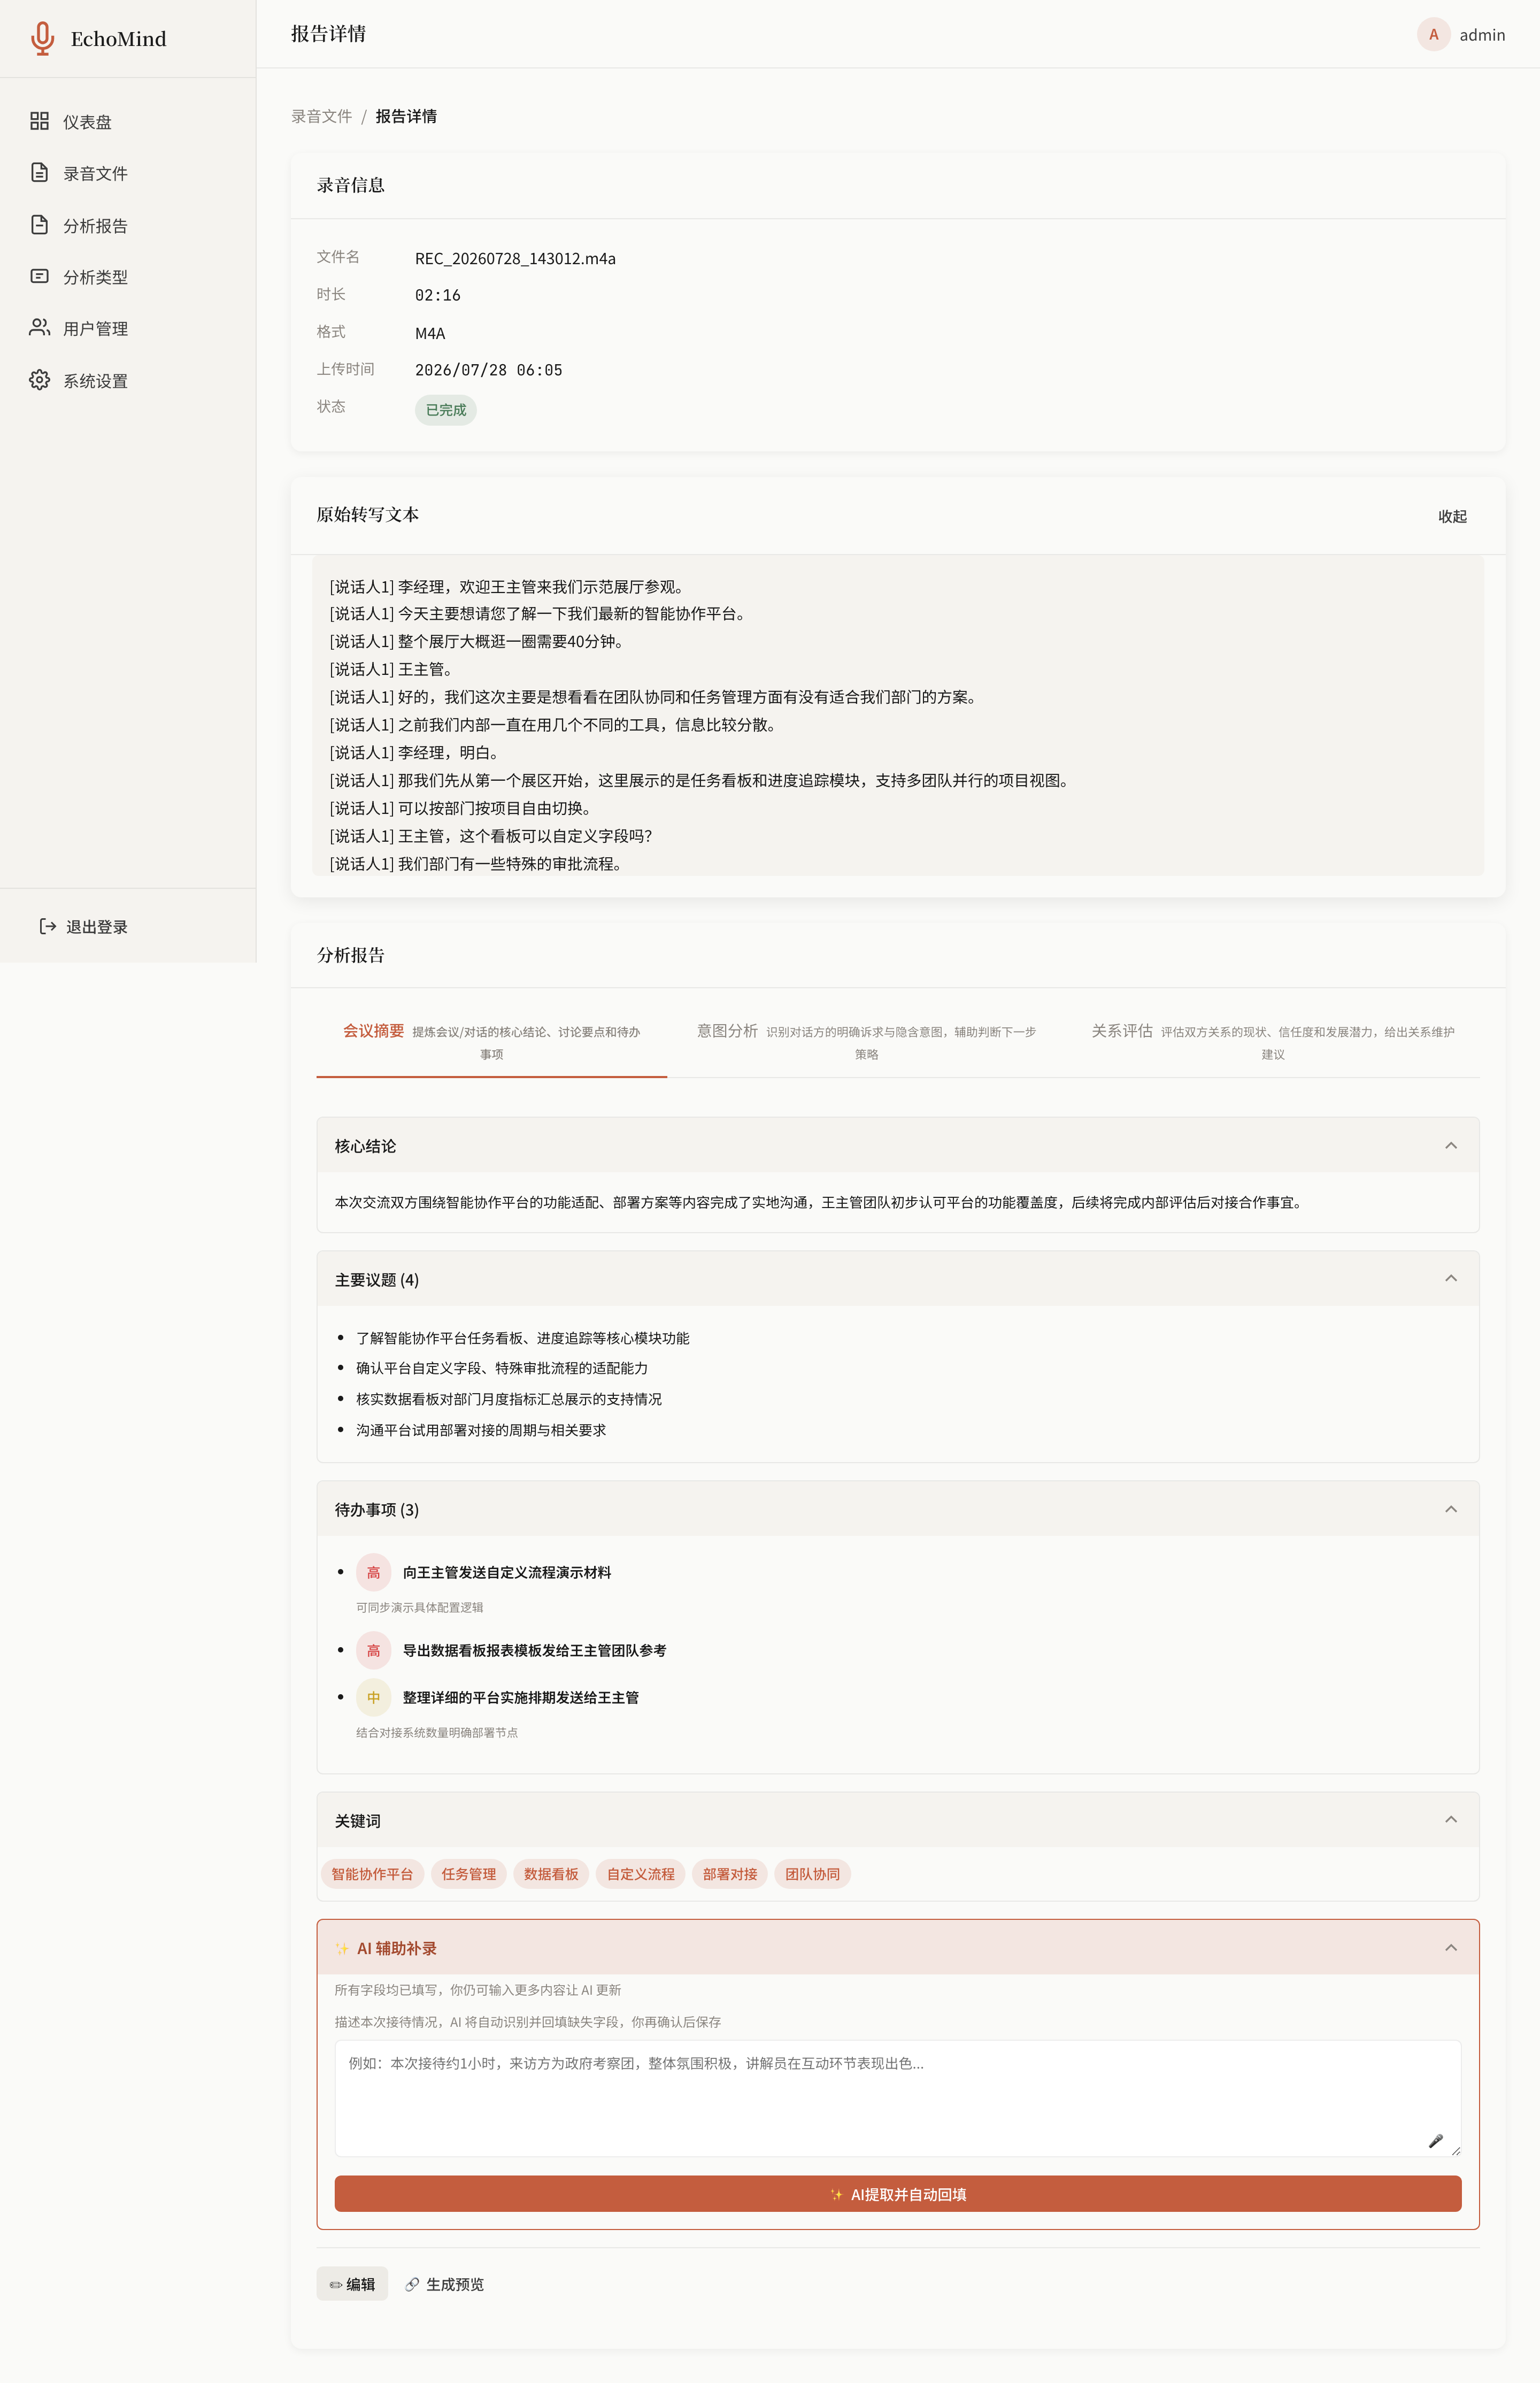Click 收起 to collapse the transcript
Image resolution: width=1540 pixels, height=2383 pixels.
[1452, 516]
